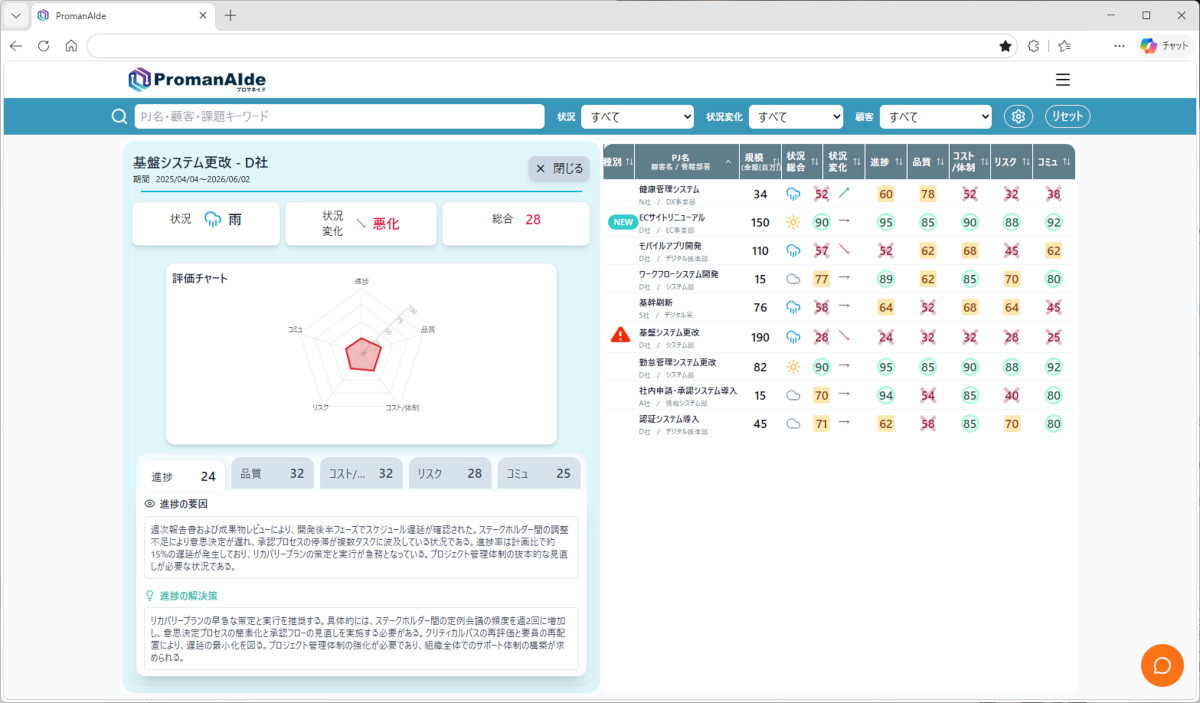The width and height of the screenshot is (1200, 703).
Task: Click the cloud icon for ワークフローシステム開発
Action: point(794,279)
